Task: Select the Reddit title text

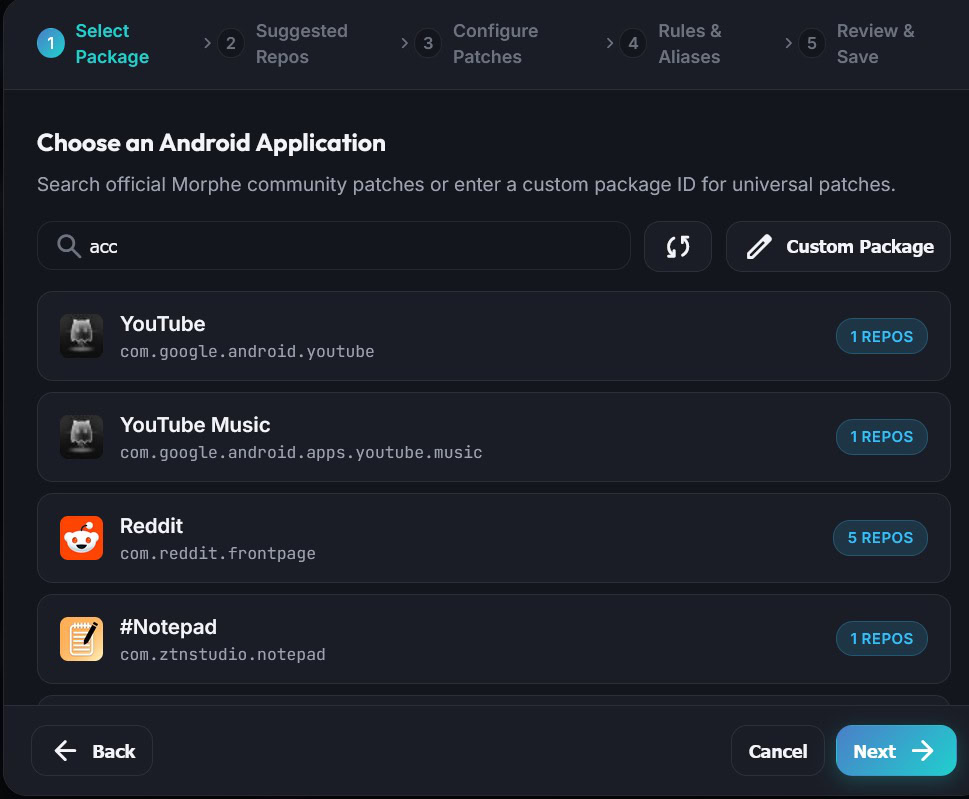Action: click(x=151, y=526)
